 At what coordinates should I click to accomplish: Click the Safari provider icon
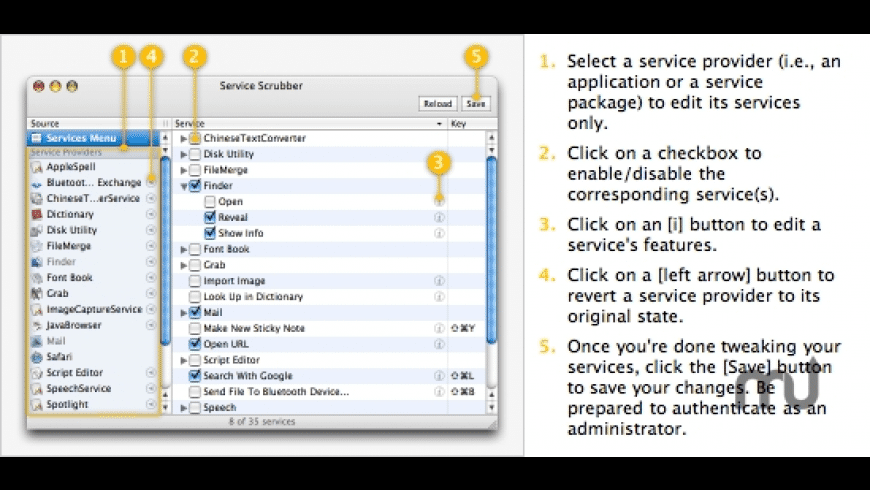(x=37, y=357)
